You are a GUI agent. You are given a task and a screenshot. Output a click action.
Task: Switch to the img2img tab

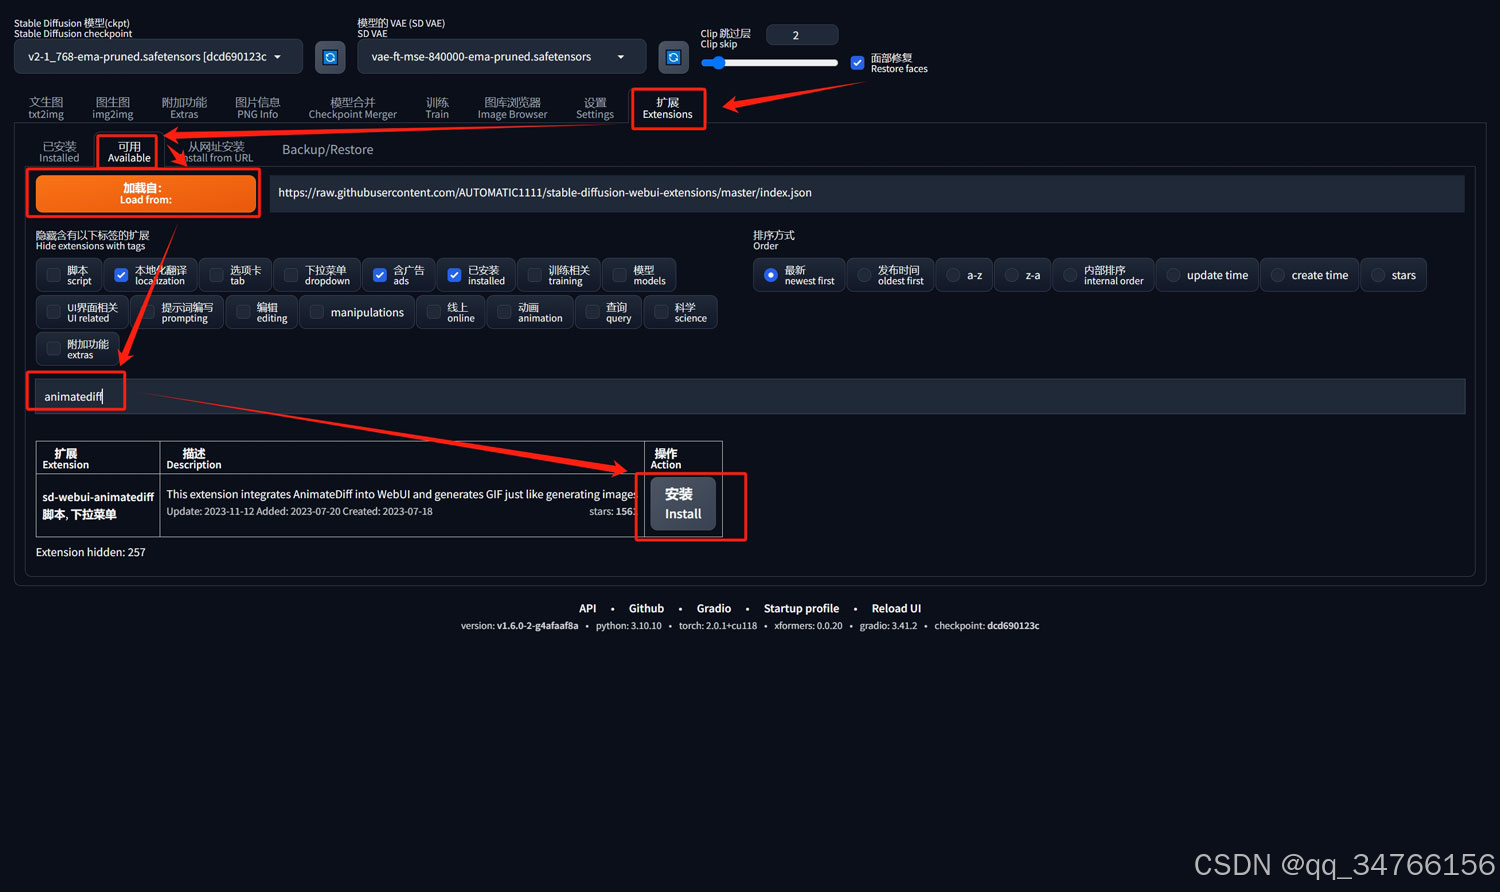(113, 108)
